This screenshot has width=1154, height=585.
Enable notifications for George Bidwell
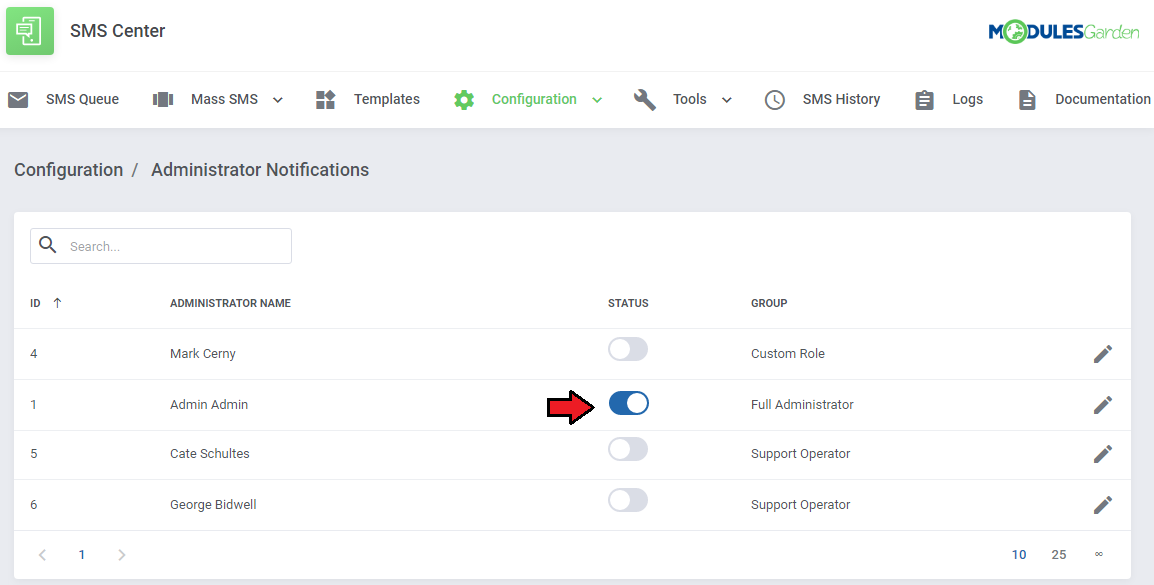point(628,500)
